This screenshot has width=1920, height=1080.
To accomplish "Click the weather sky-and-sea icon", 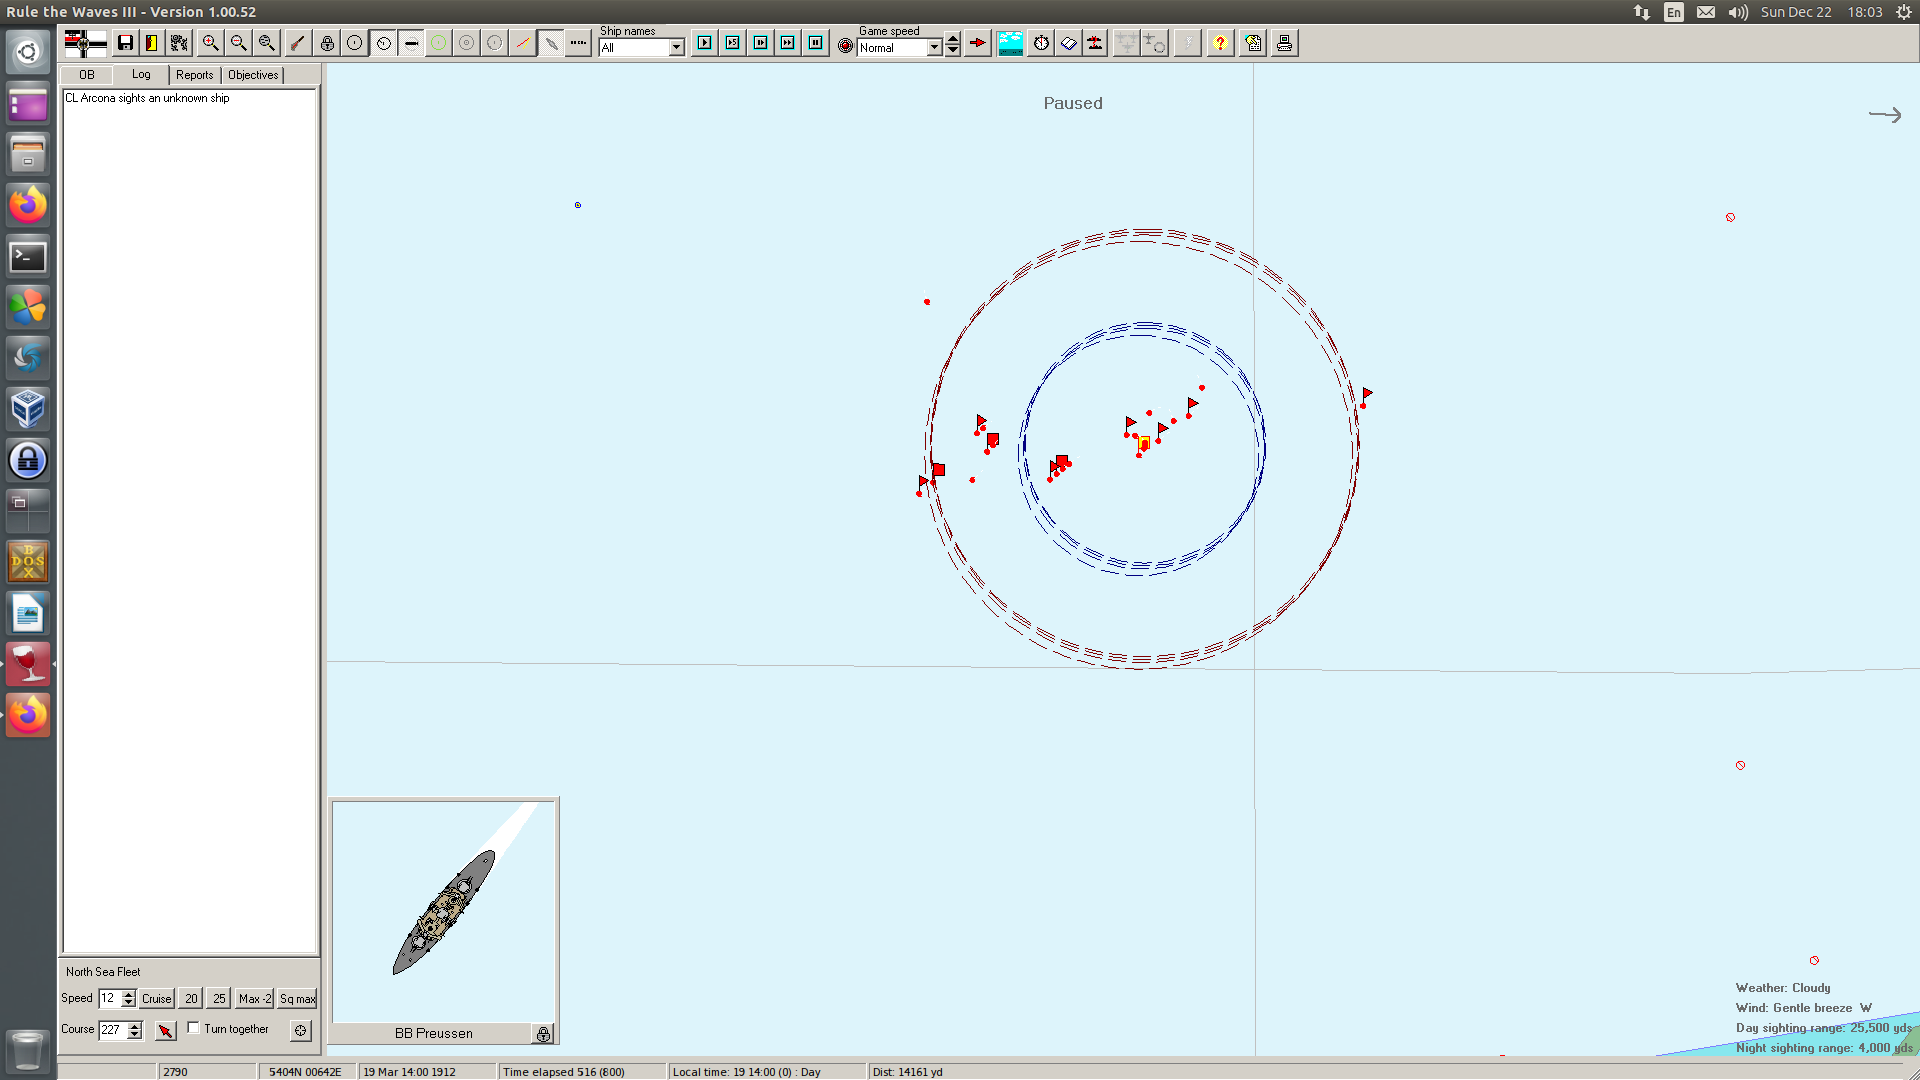I will 1010,43.
